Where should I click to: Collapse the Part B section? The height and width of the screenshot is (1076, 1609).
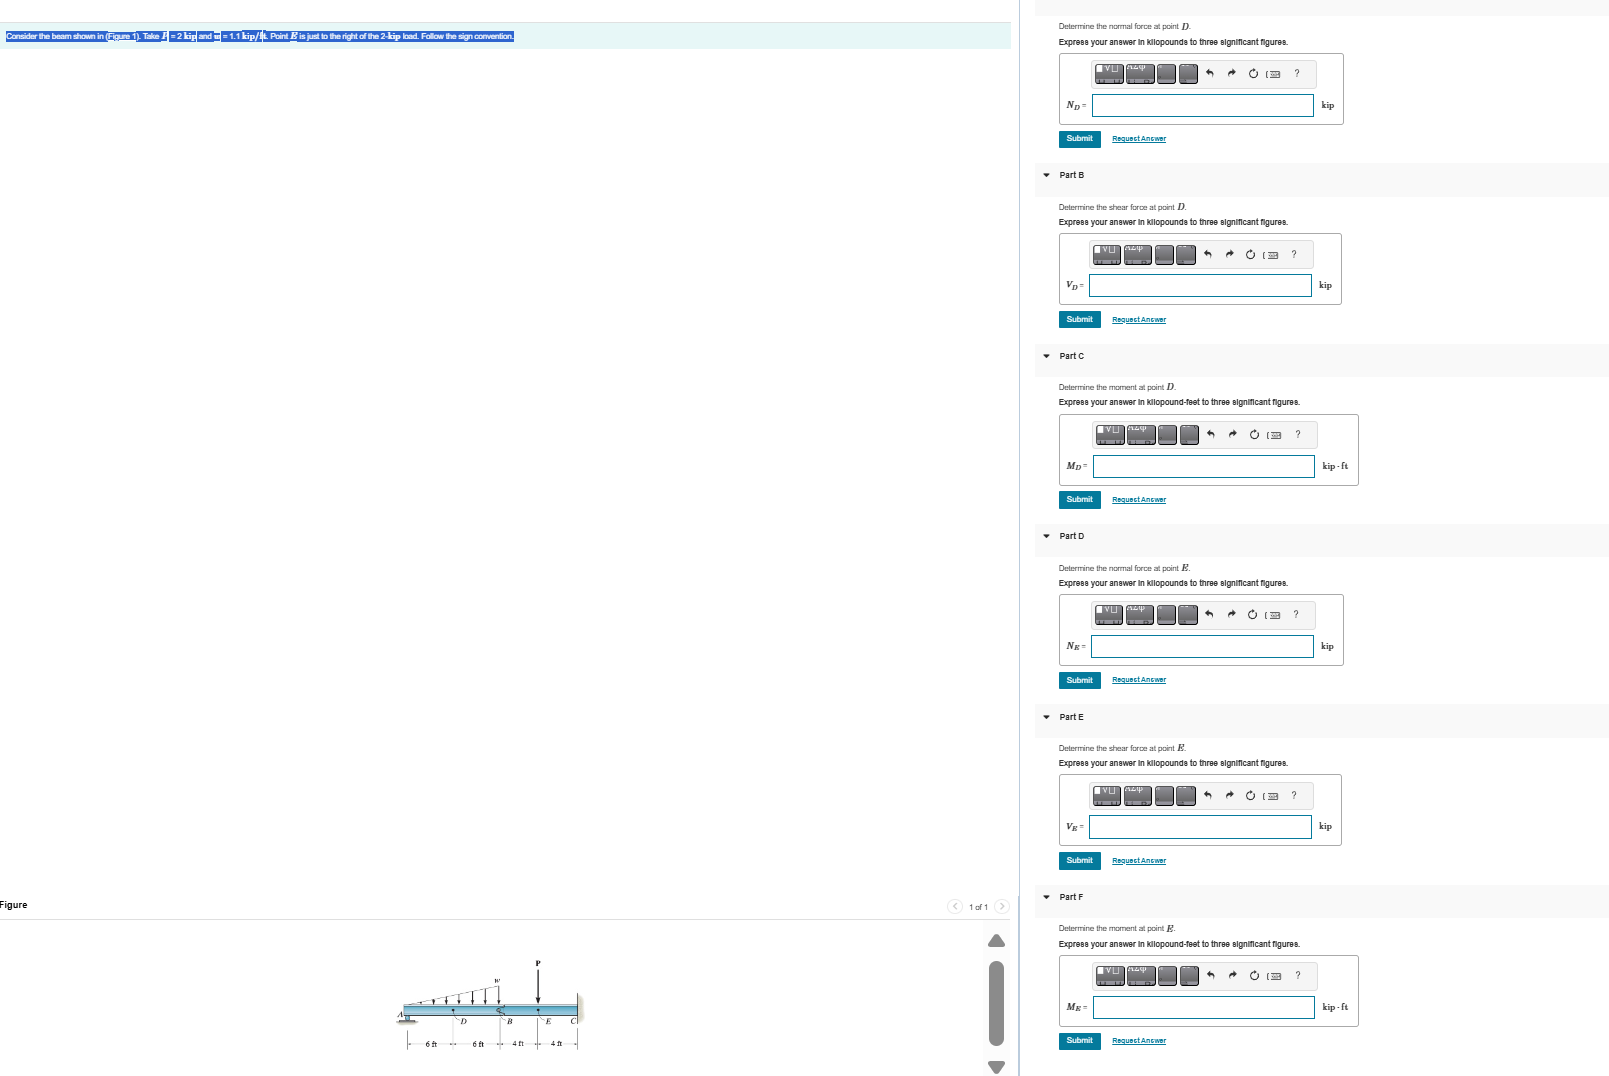1047,175
